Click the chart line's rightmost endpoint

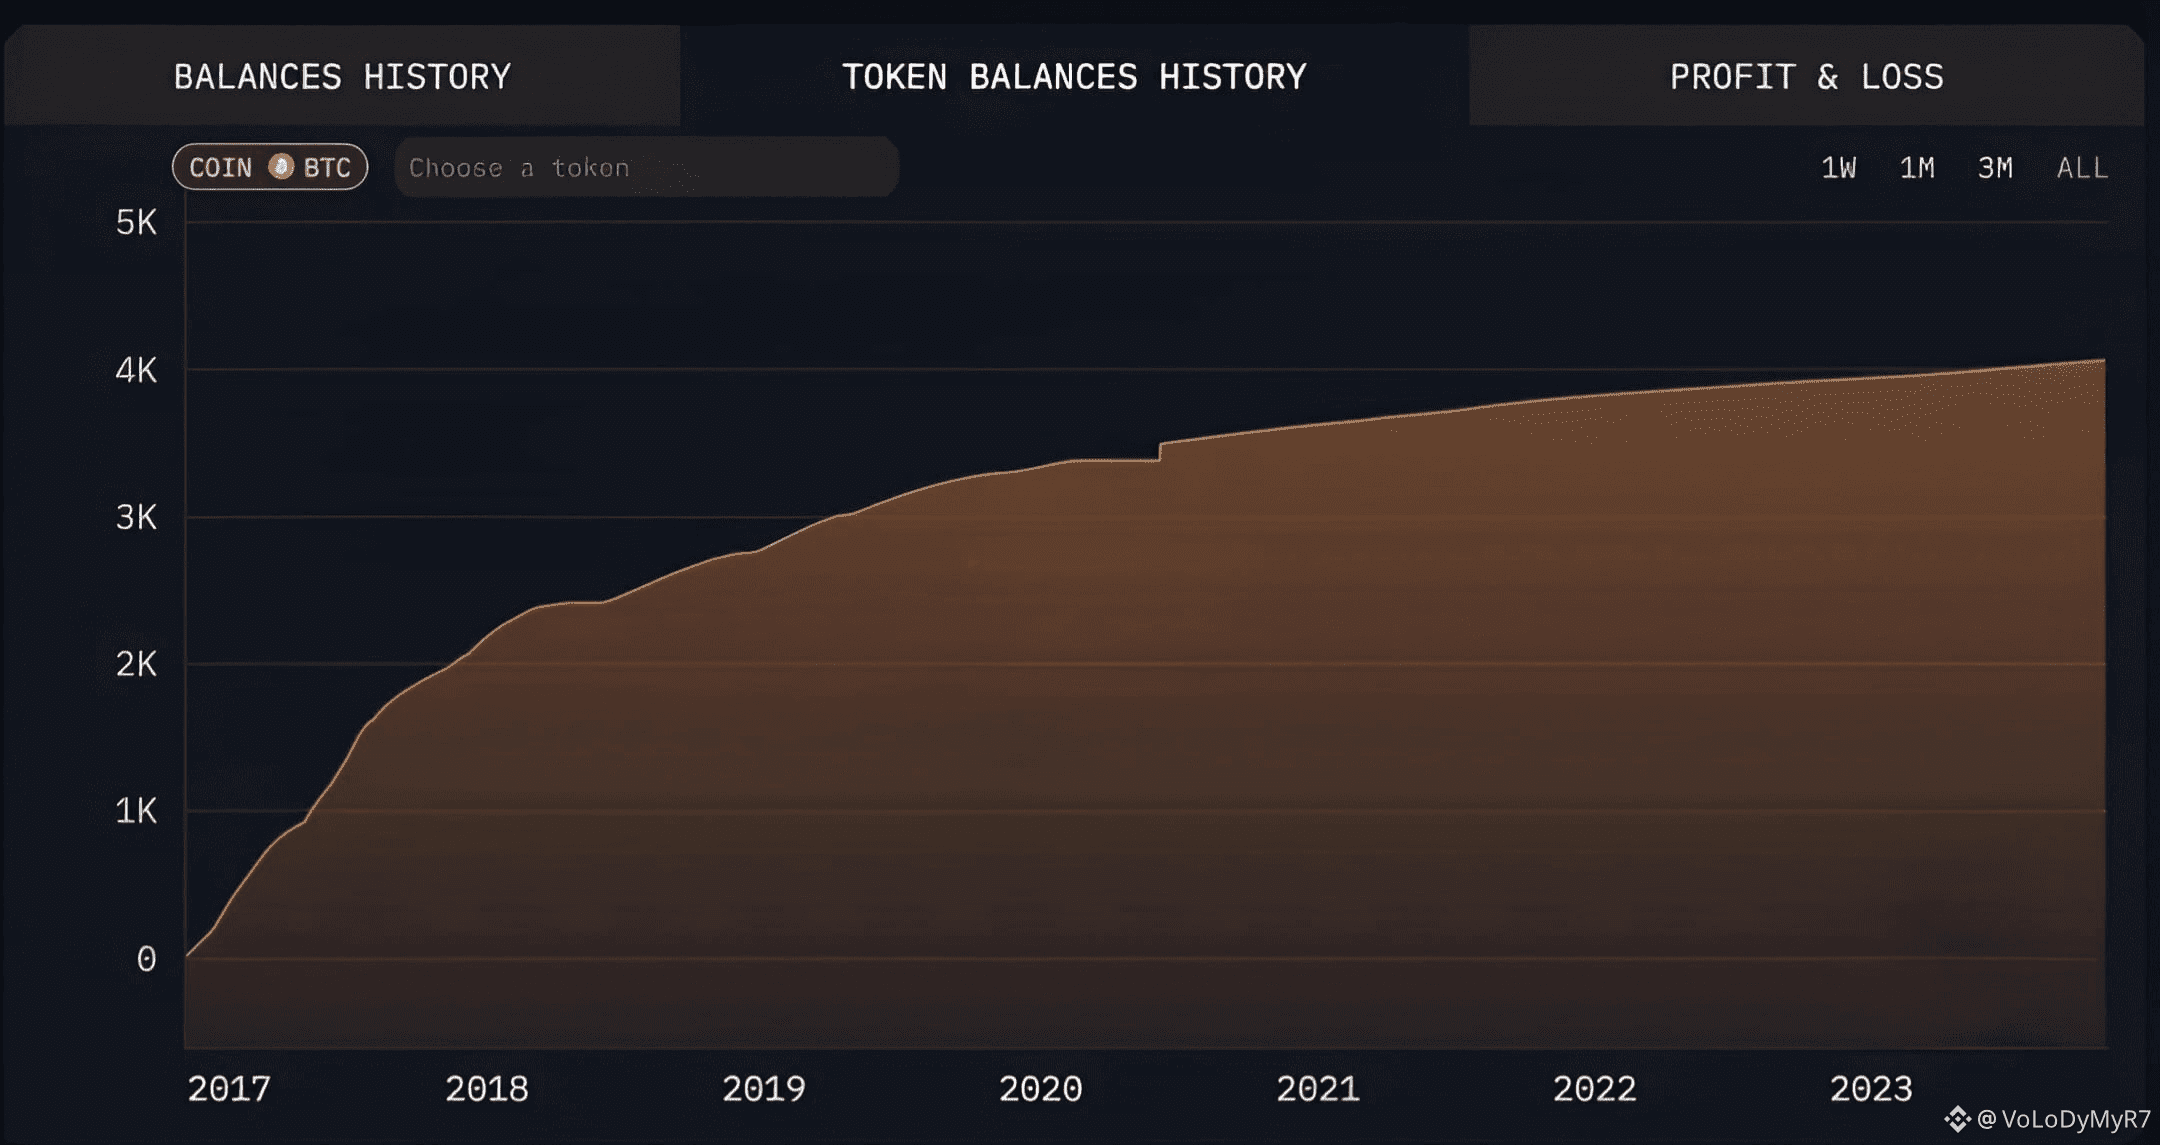coord(2103,360)
